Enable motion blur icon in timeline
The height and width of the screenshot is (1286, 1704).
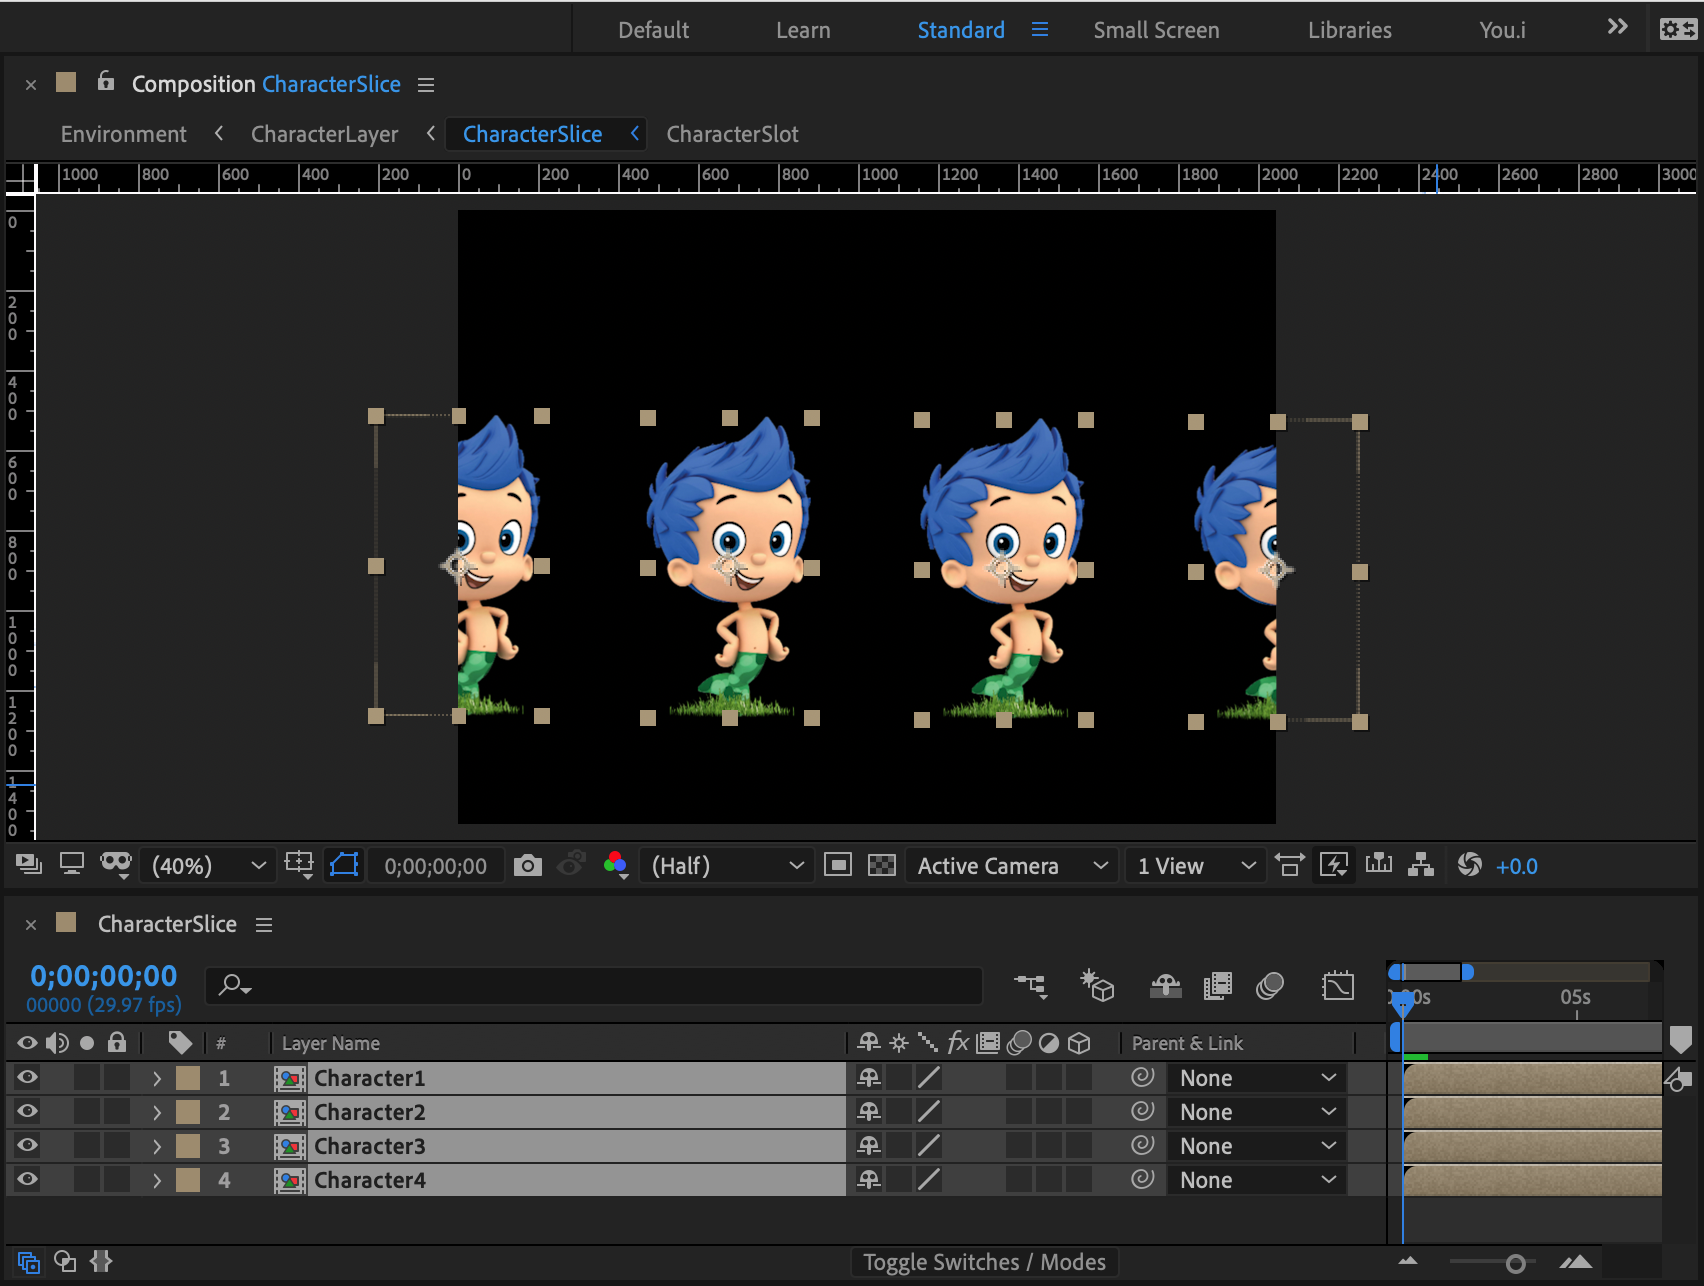tap(1270, 986)
